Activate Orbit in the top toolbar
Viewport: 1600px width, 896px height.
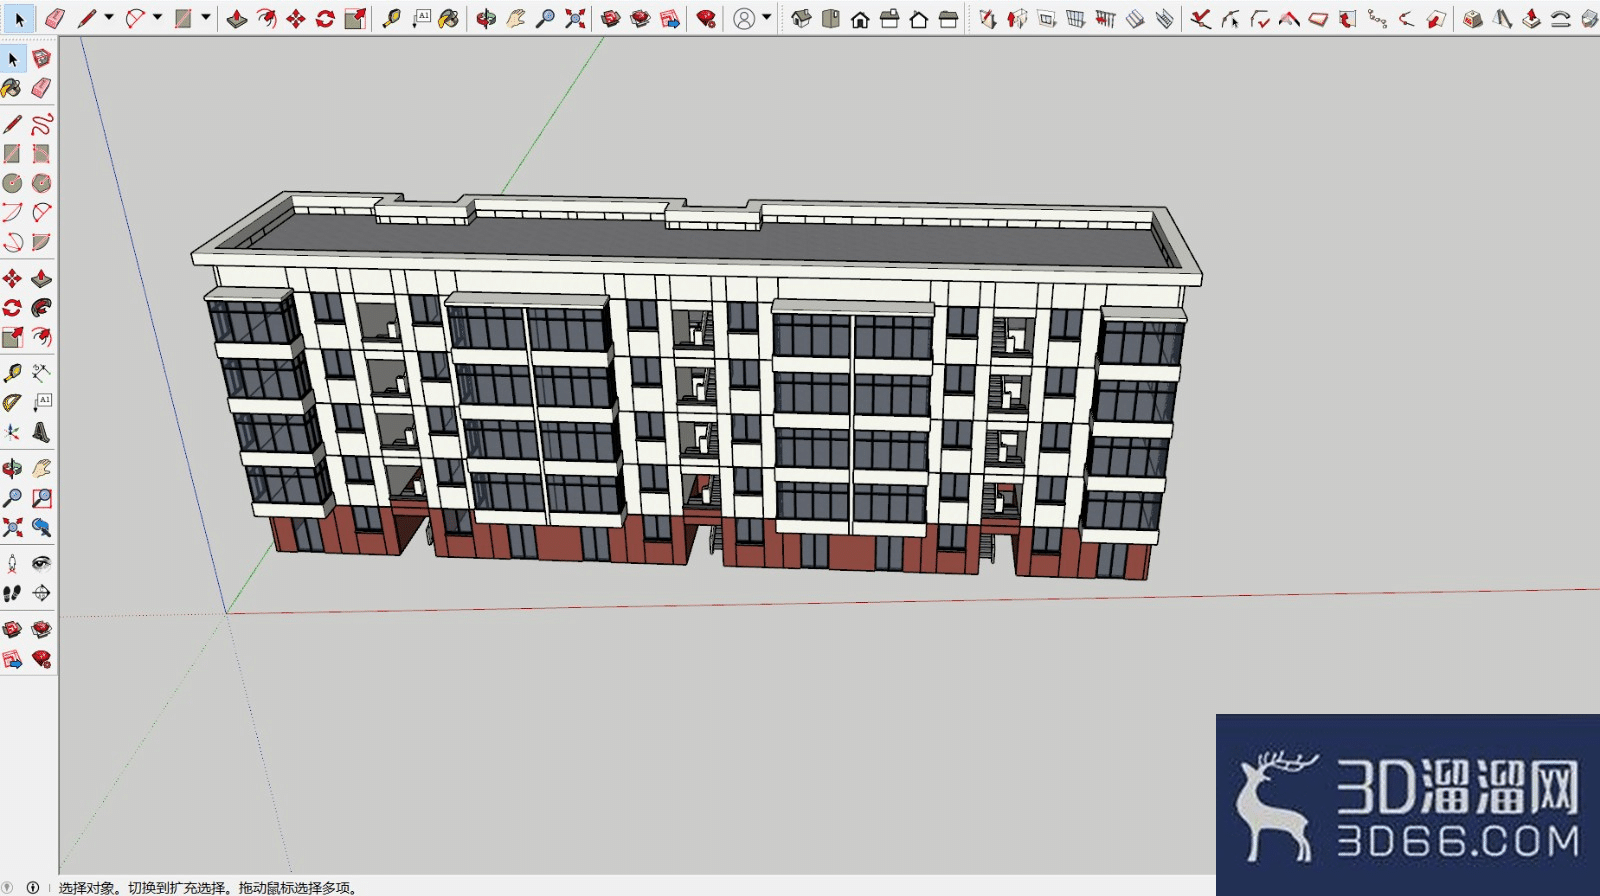tap(486, 18)
